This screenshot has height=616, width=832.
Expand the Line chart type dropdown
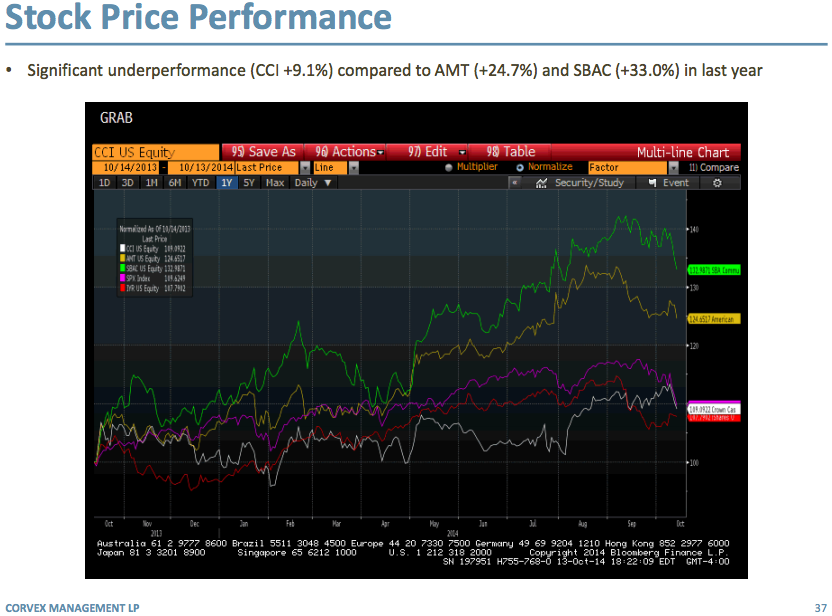(x=353, y=167)
